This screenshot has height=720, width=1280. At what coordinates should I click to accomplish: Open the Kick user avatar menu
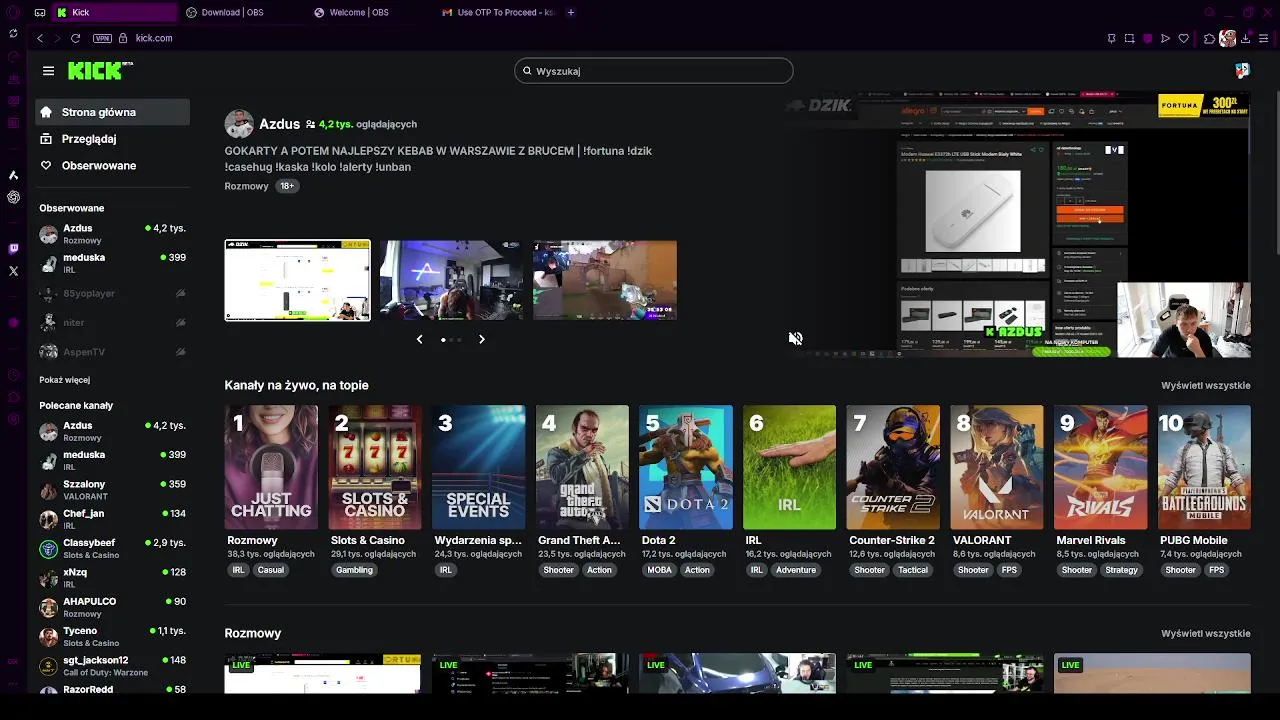click(x=1242, y=71)
